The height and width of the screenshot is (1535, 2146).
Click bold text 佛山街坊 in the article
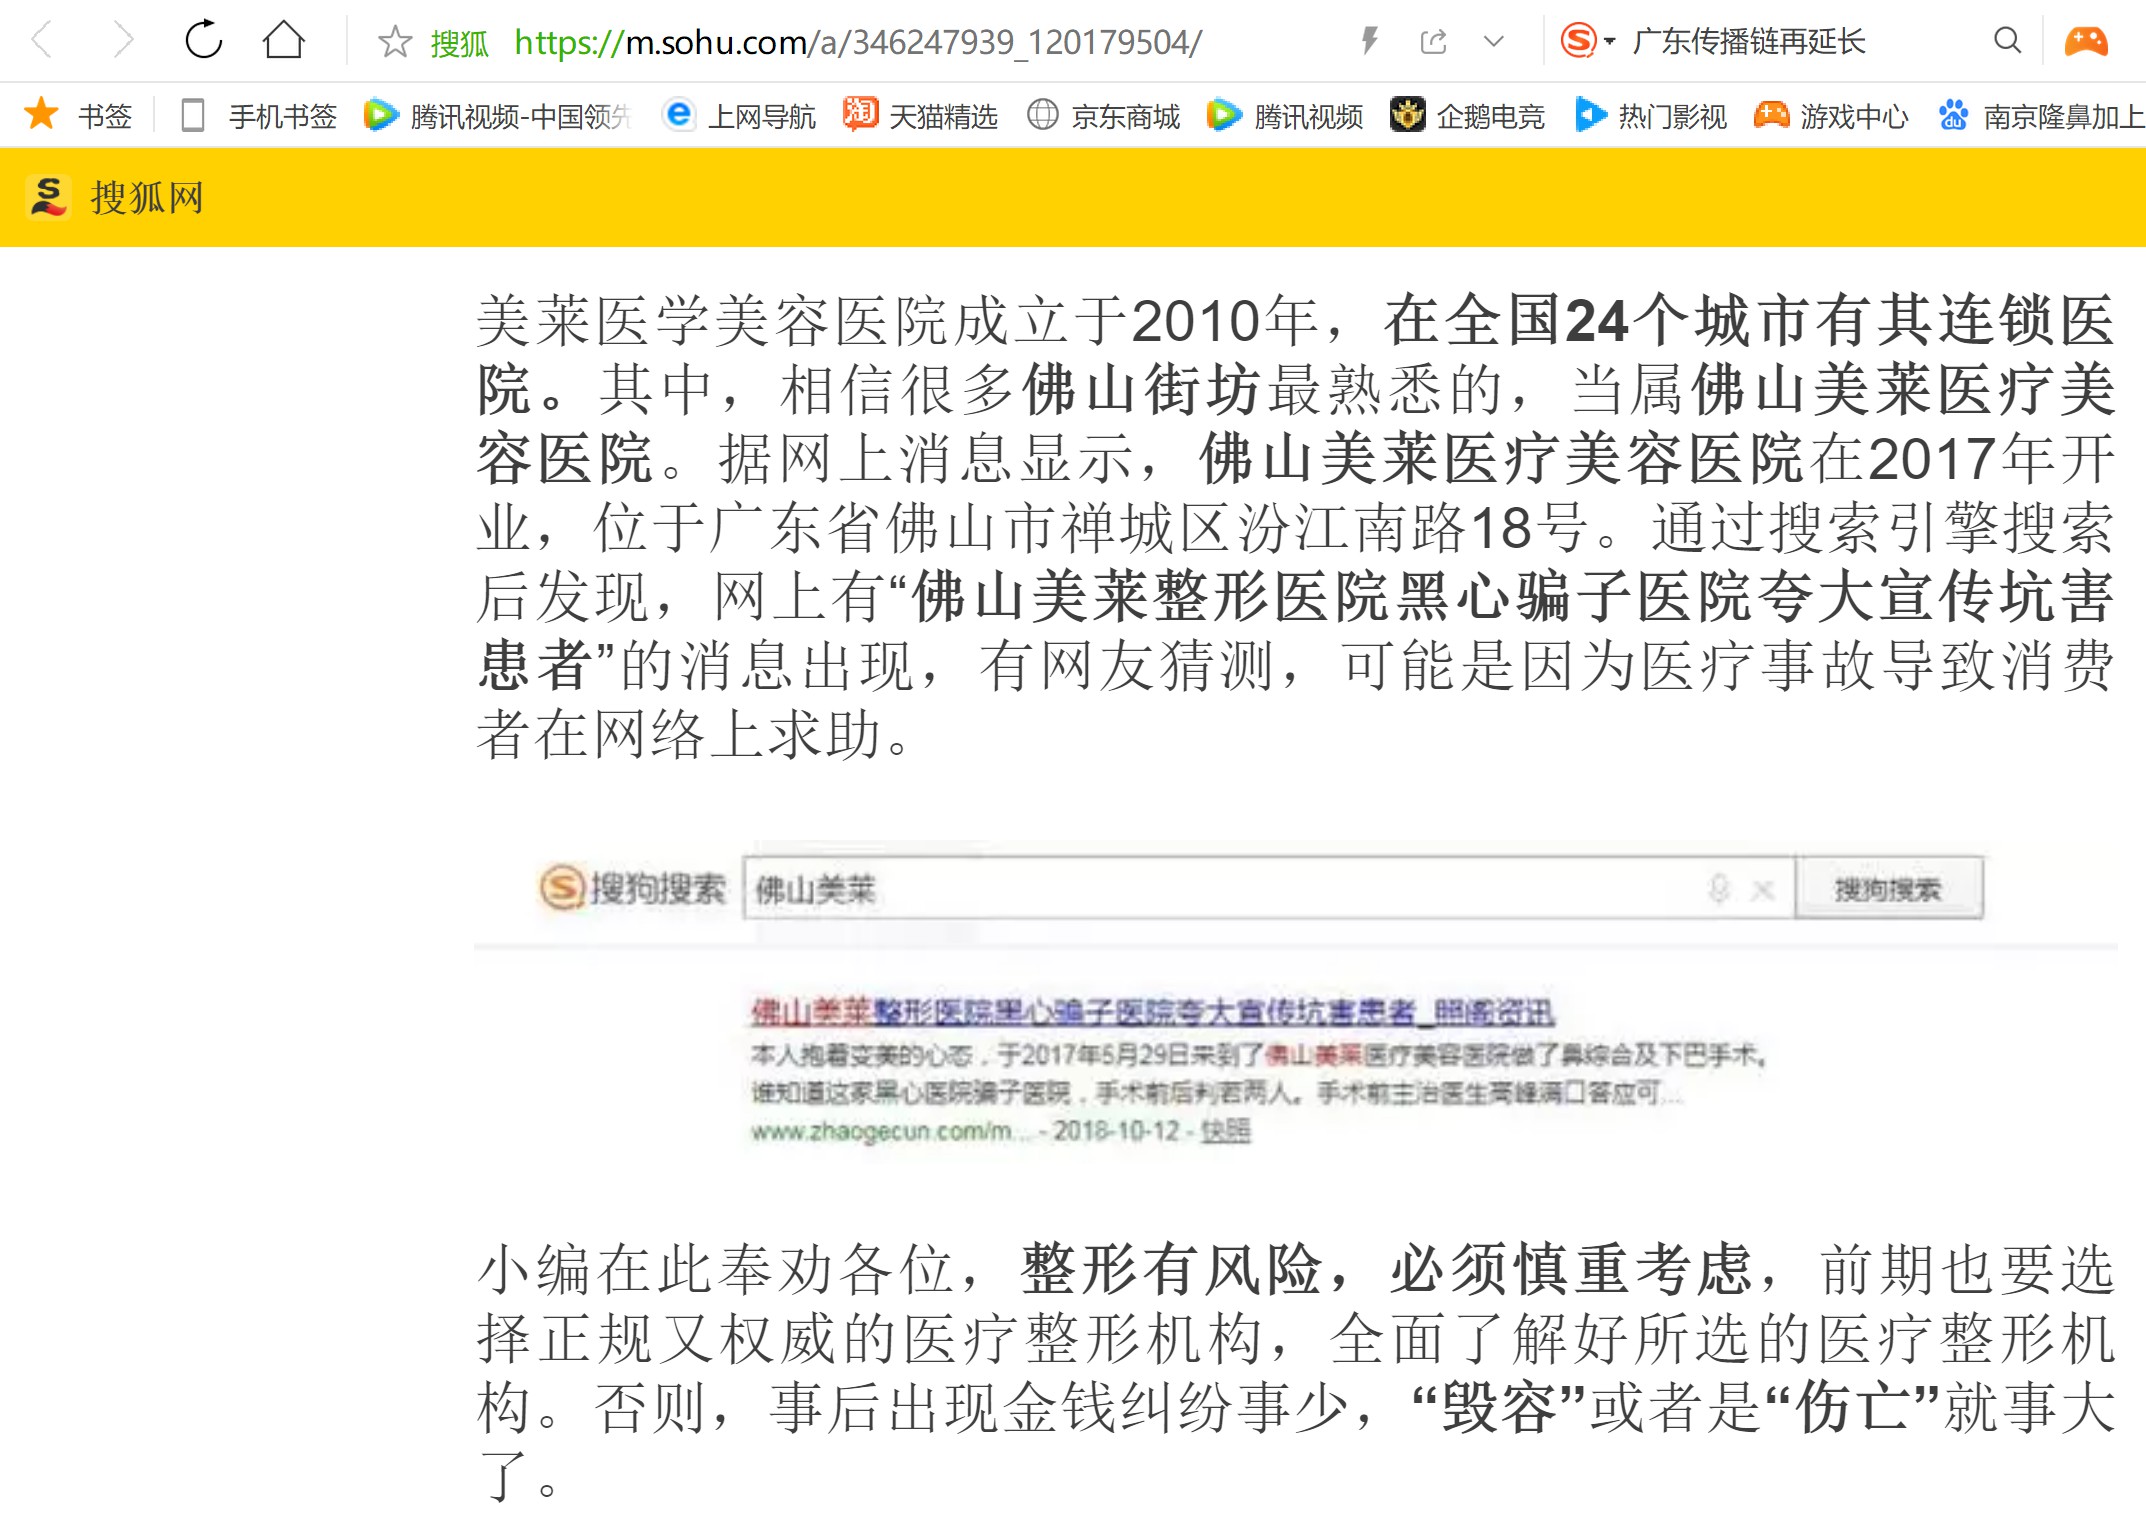[x=1142, y=389]
